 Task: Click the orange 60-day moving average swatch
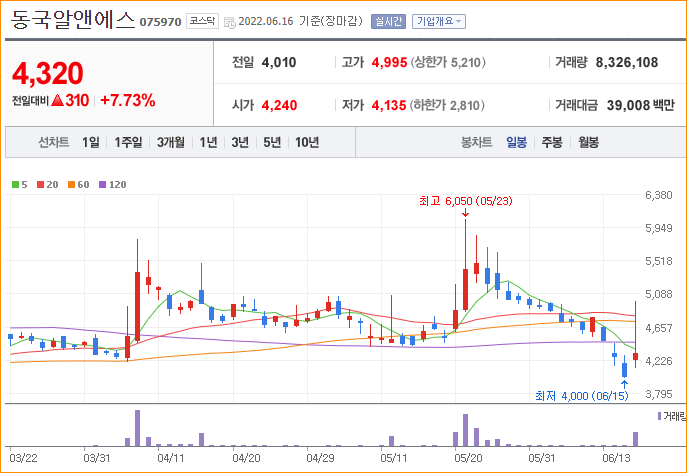(x=71, y=185)
